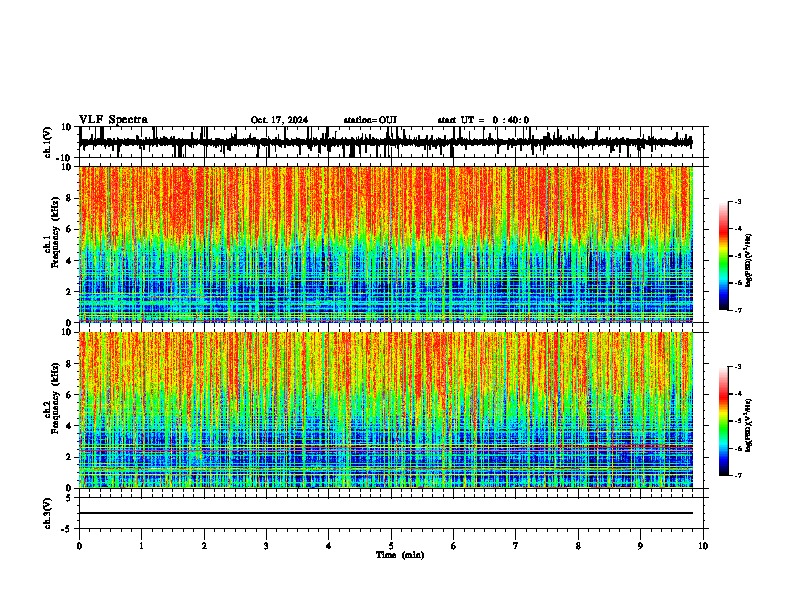Click the "-3" label on ch.2 color scale
The image size is (792, 612).
[x=738, y=367]
